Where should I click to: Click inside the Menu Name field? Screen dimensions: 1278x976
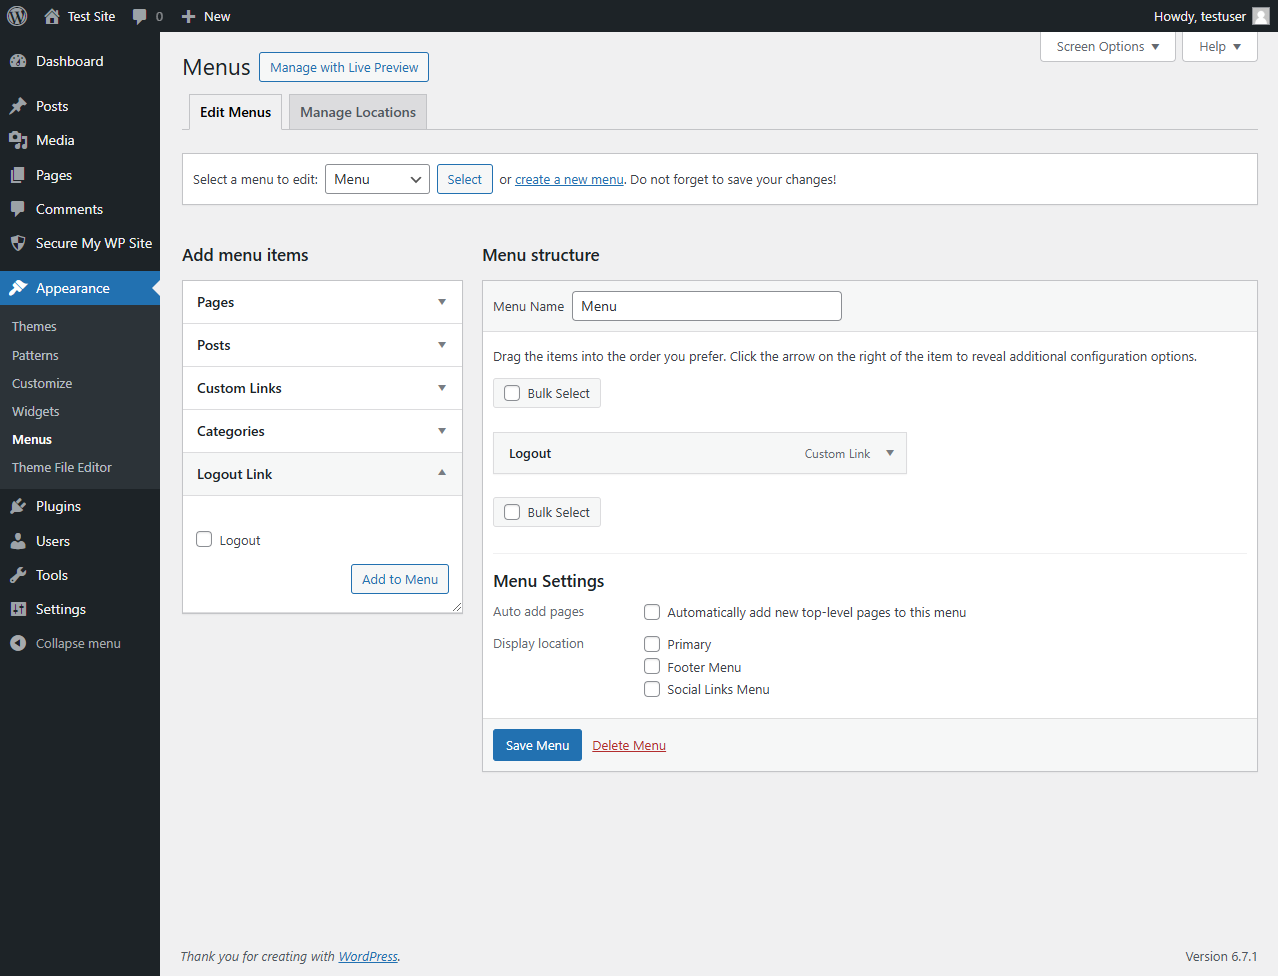pyautogui.click(x=706, y=305)
